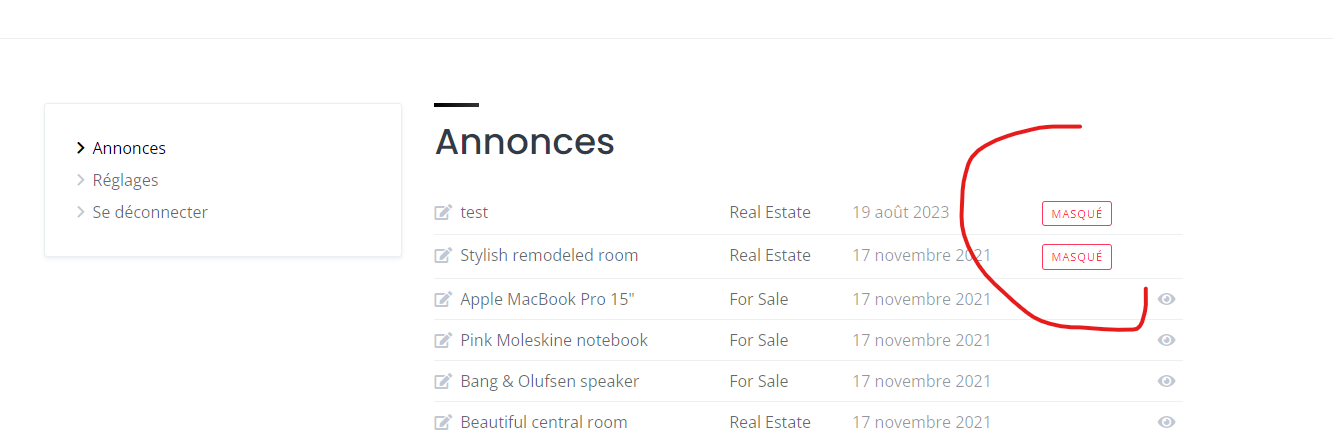
Task: Select Se déconnecter in the sidebar
Action: tap(150, 212)
